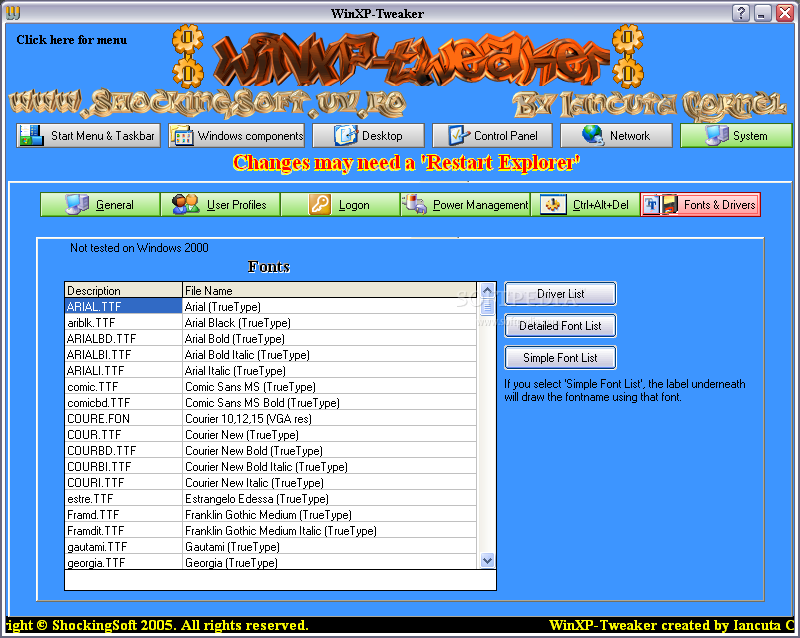Open the Windows components section
This screenshot has height=638, width=800.
(x=237, y=136)
